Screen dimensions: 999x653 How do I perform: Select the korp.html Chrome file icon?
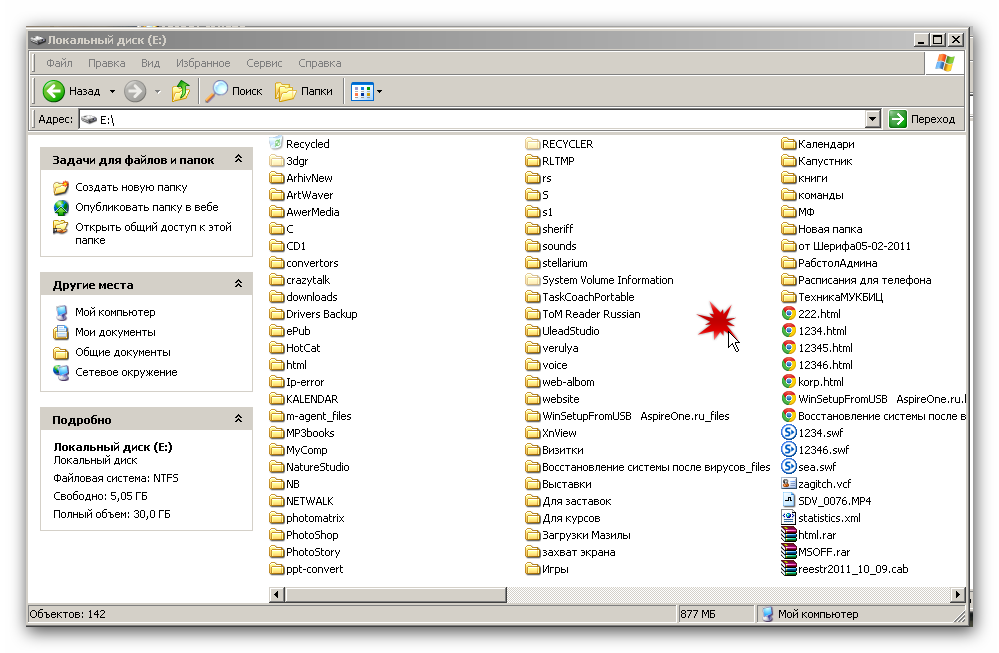point(789,382)
